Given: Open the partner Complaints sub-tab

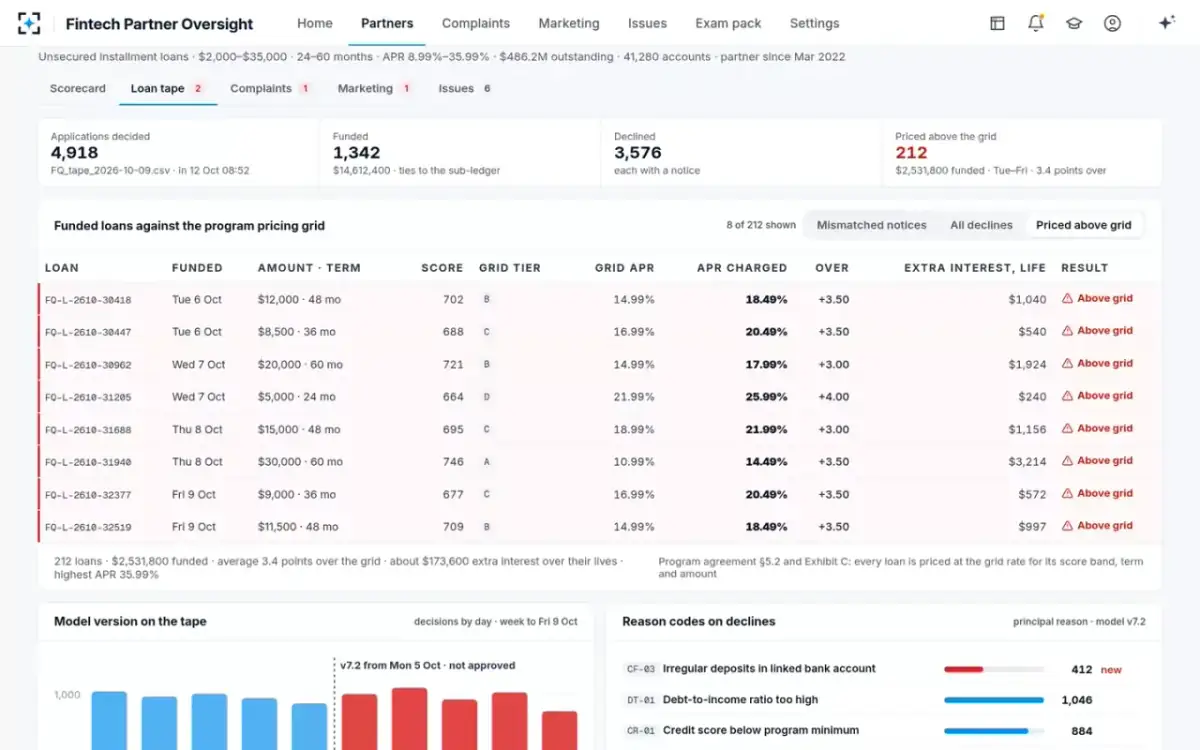Looking at the screenshot, I should pyautogui.click(x=270, y=88).
